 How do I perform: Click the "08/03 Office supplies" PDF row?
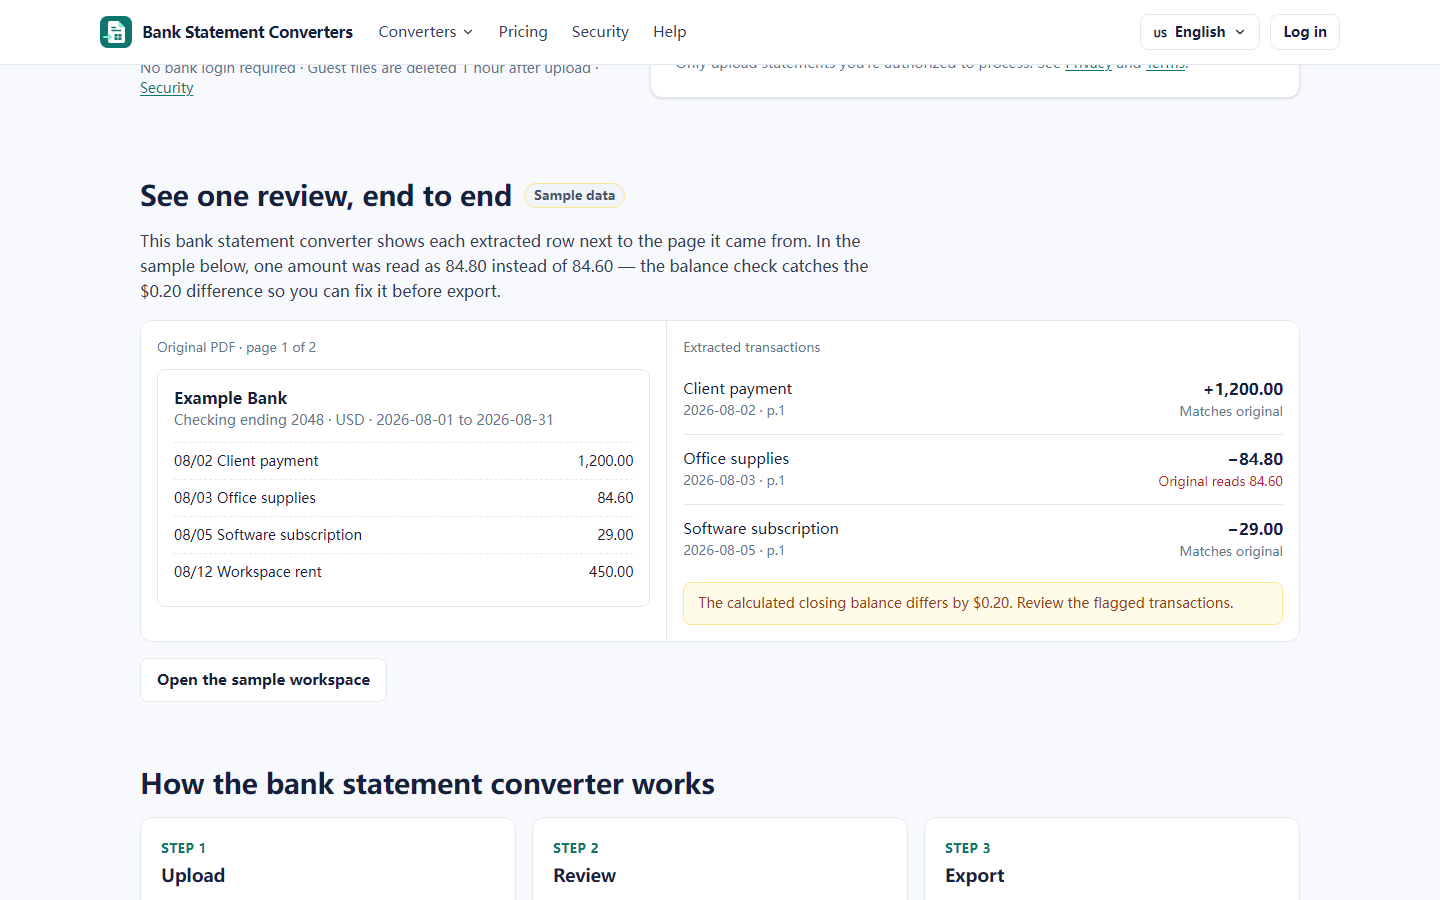(403, 498)
